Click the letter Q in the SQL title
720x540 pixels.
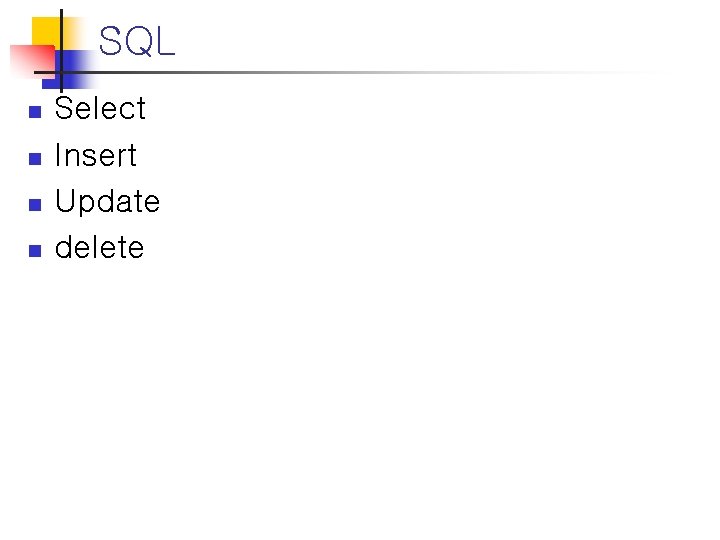click(x=137, y=42)
